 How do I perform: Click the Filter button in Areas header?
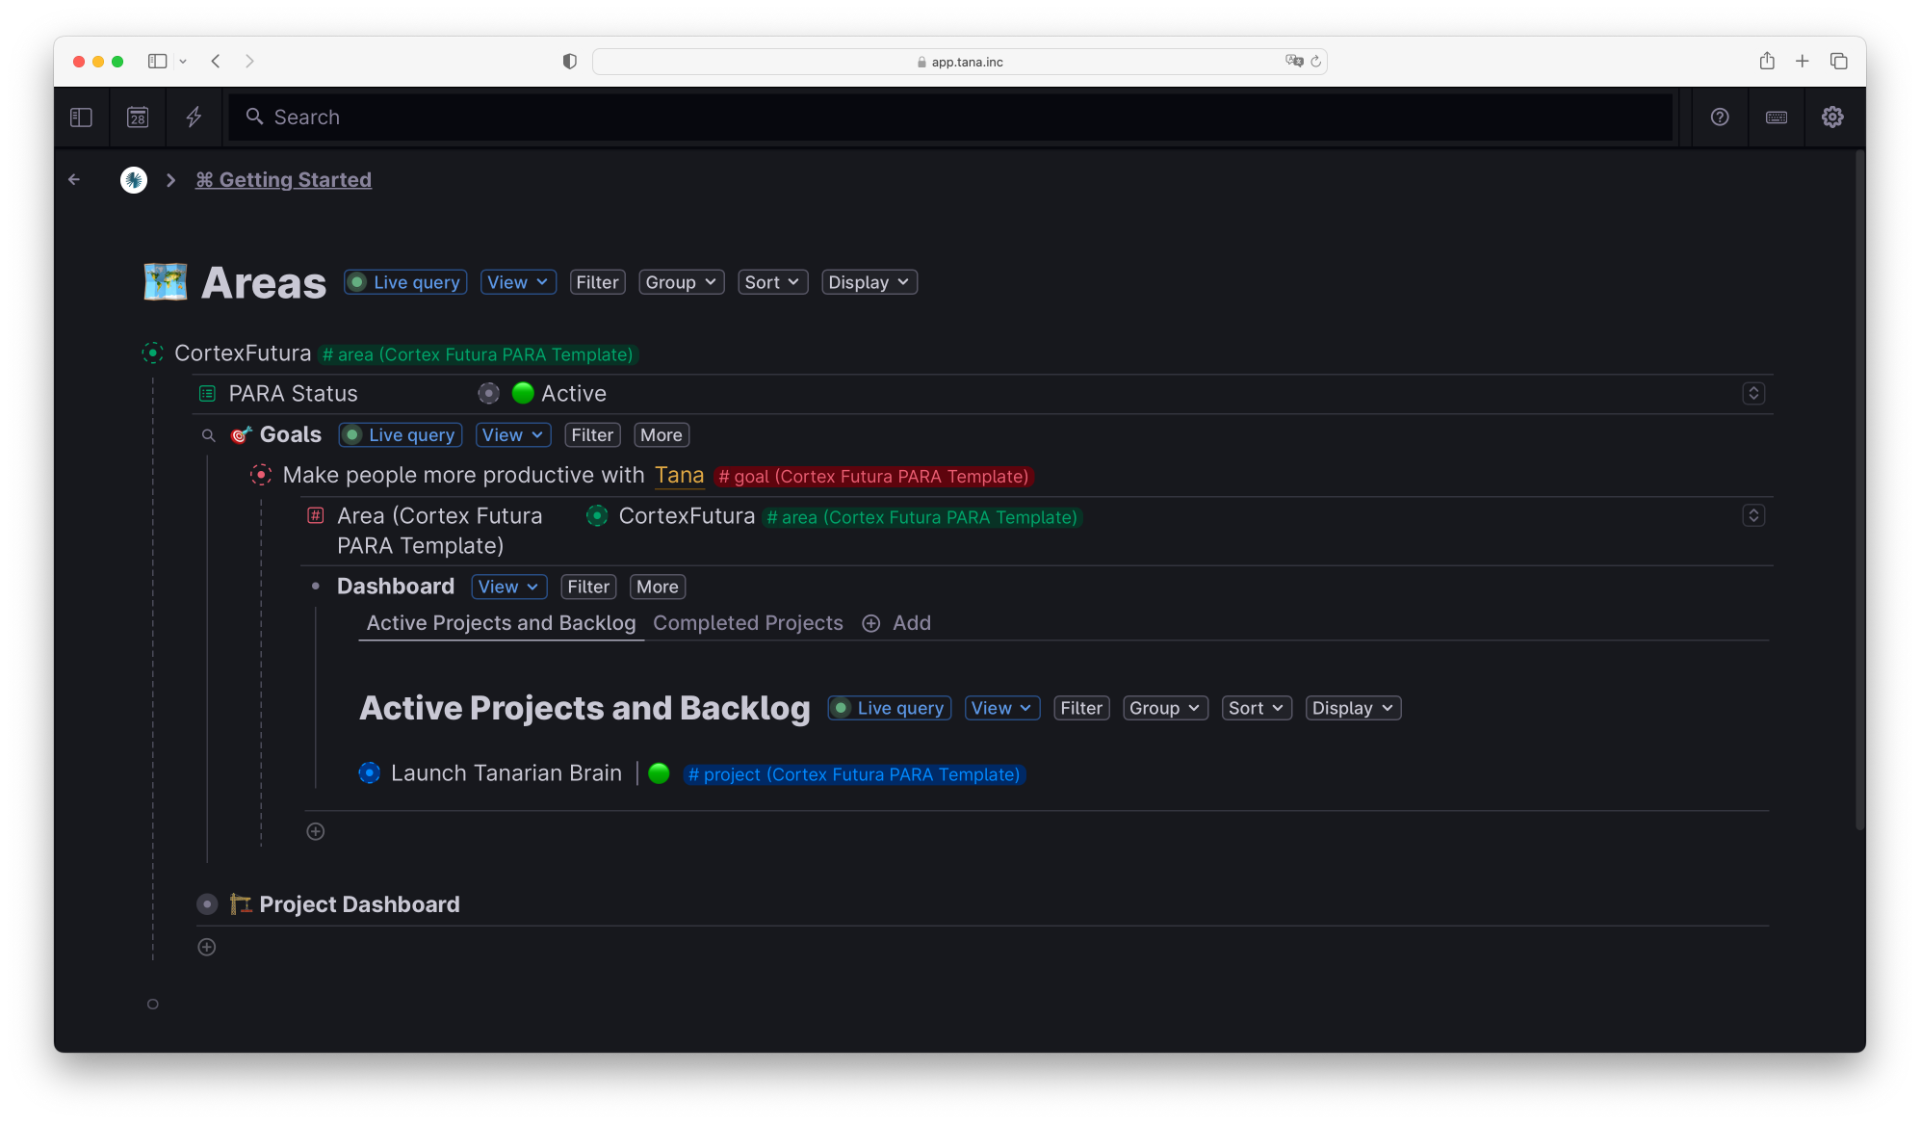(597, 281)
